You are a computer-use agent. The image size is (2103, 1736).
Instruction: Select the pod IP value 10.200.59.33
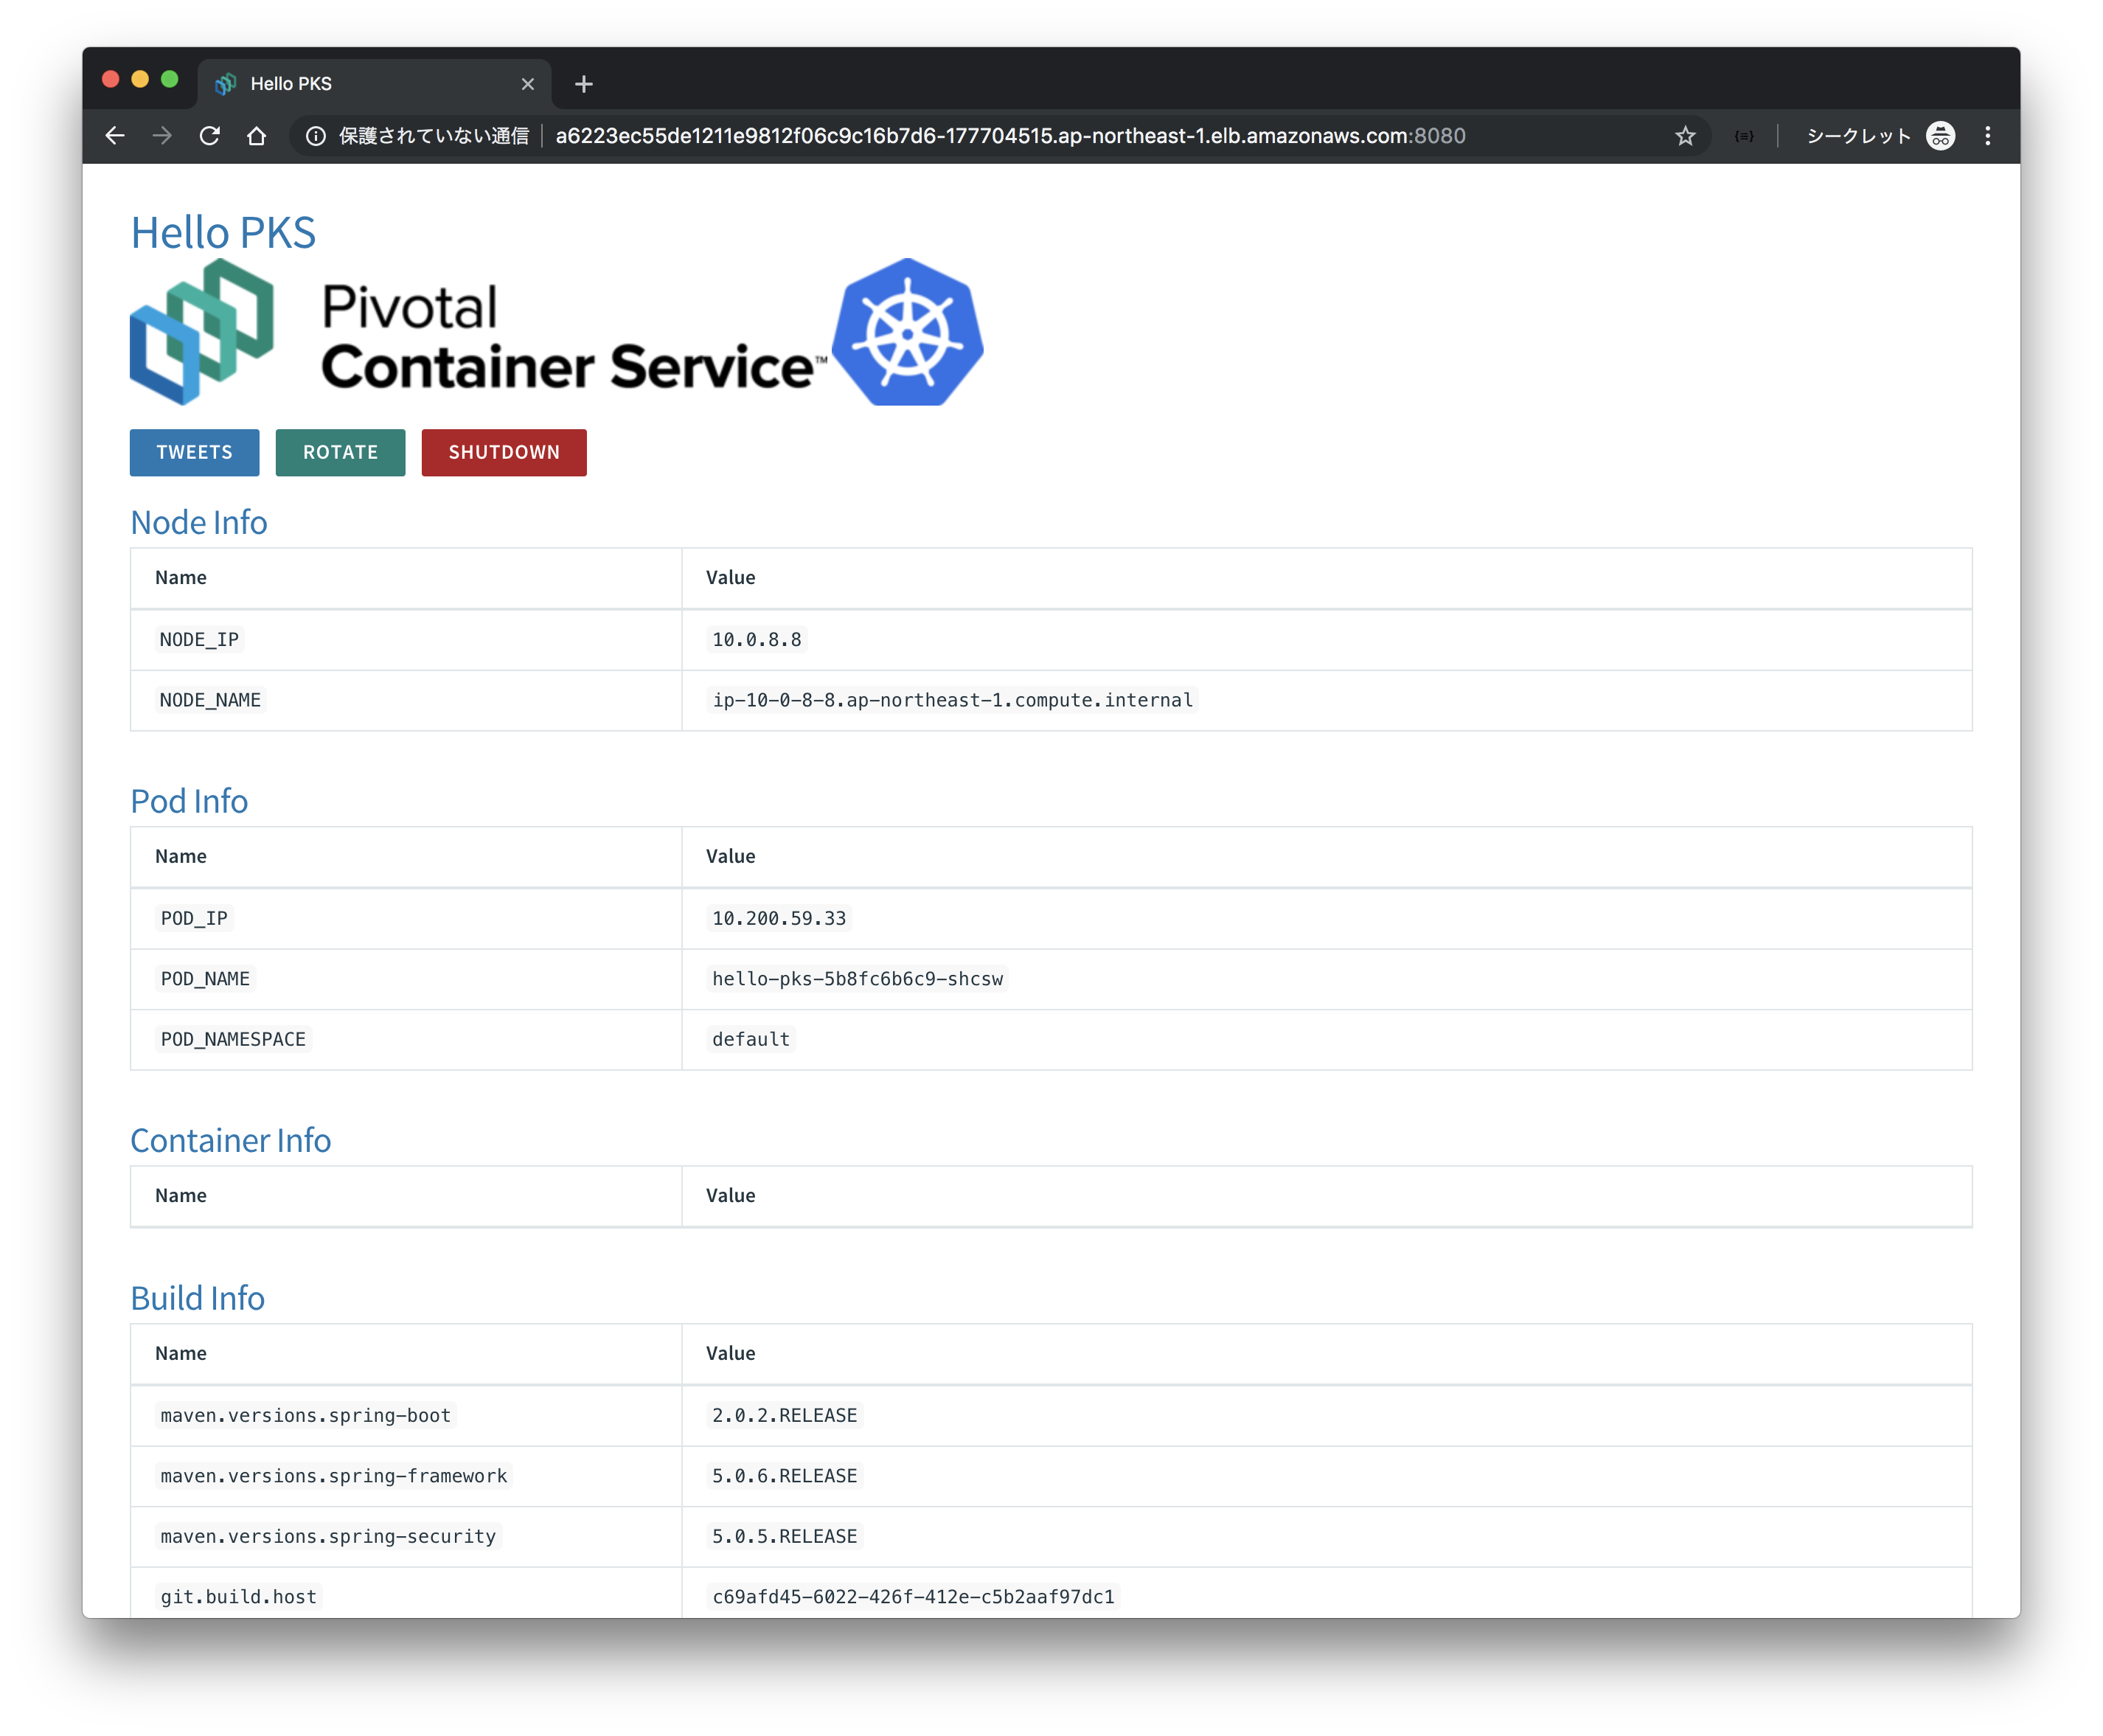[779, 919]
